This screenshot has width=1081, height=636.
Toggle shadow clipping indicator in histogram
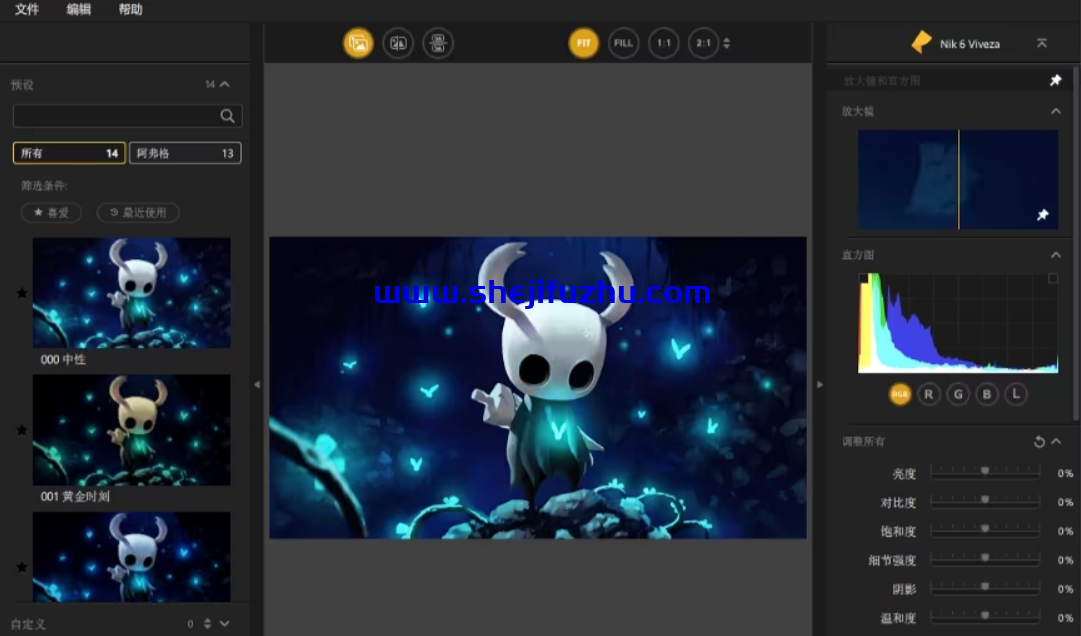coord(863,278)
